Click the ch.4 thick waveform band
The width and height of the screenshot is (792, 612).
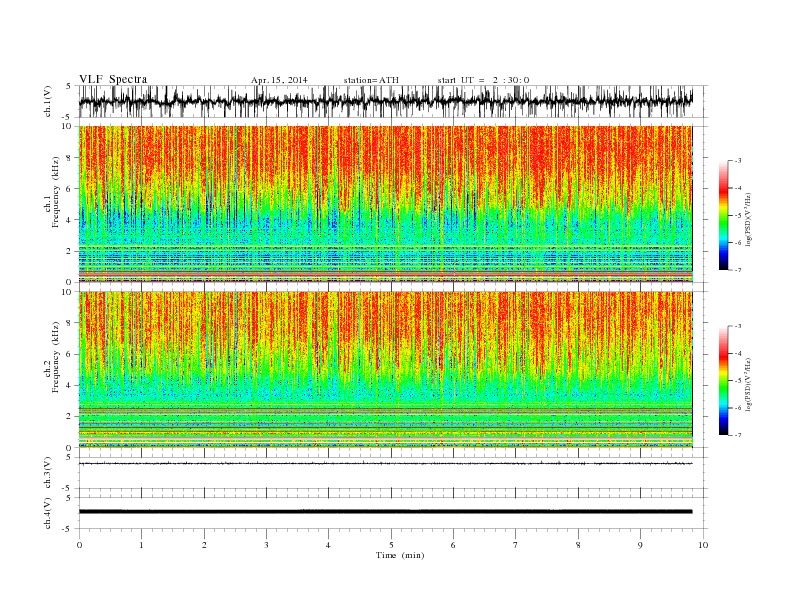386,512
